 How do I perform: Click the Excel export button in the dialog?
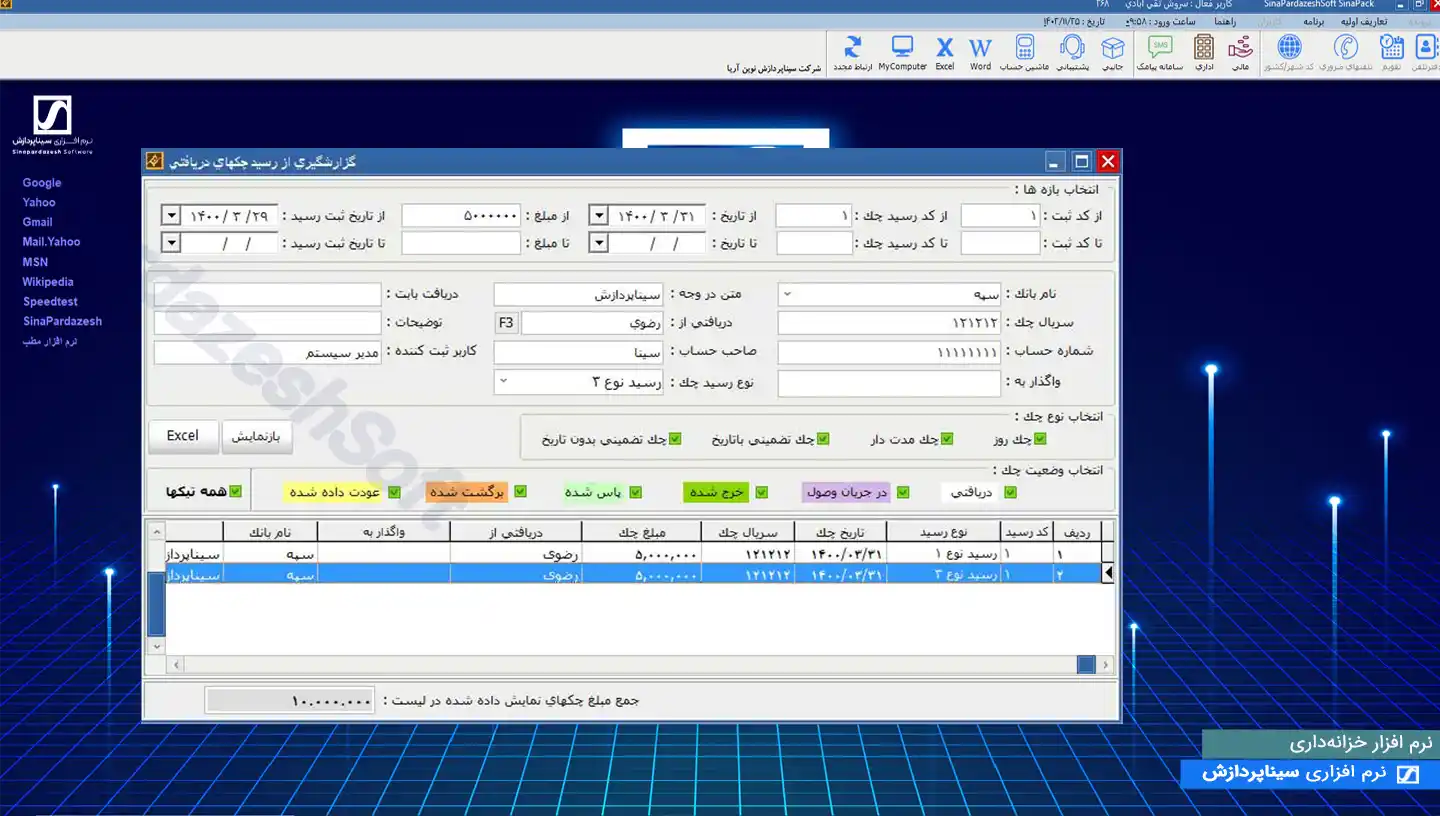[183, 437]
